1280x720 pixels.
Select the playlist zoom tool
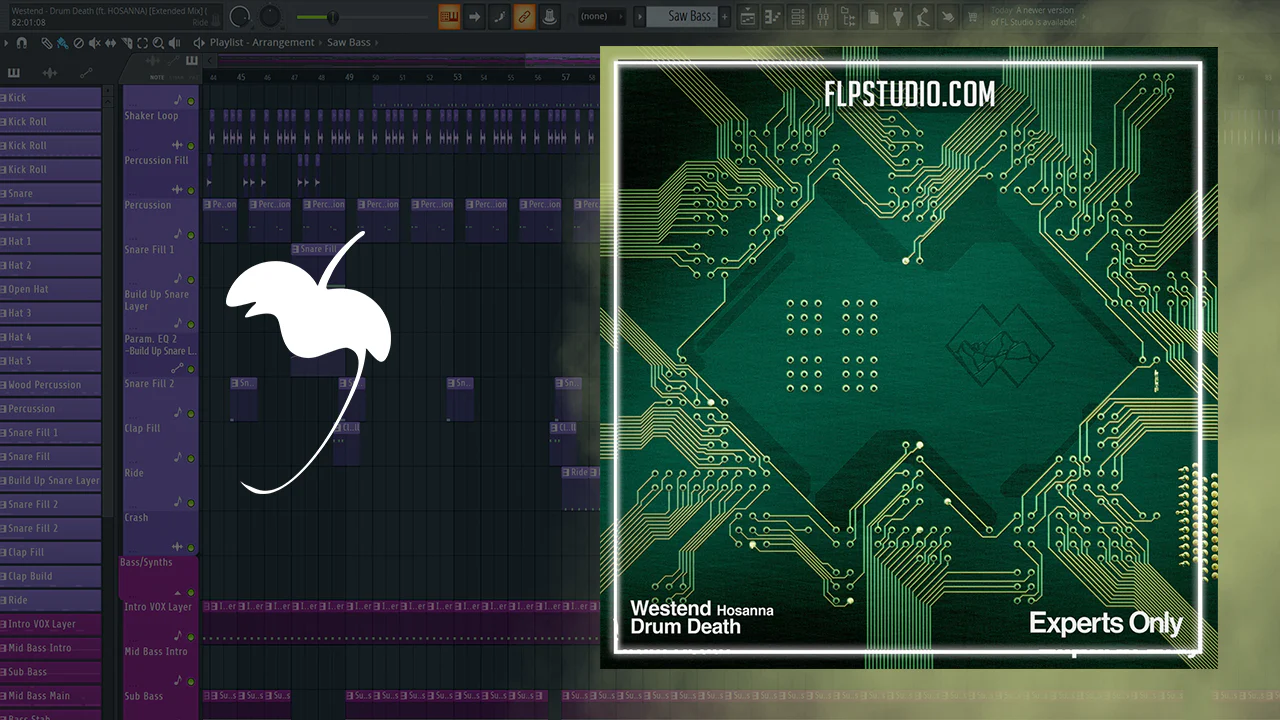point(159,43)
